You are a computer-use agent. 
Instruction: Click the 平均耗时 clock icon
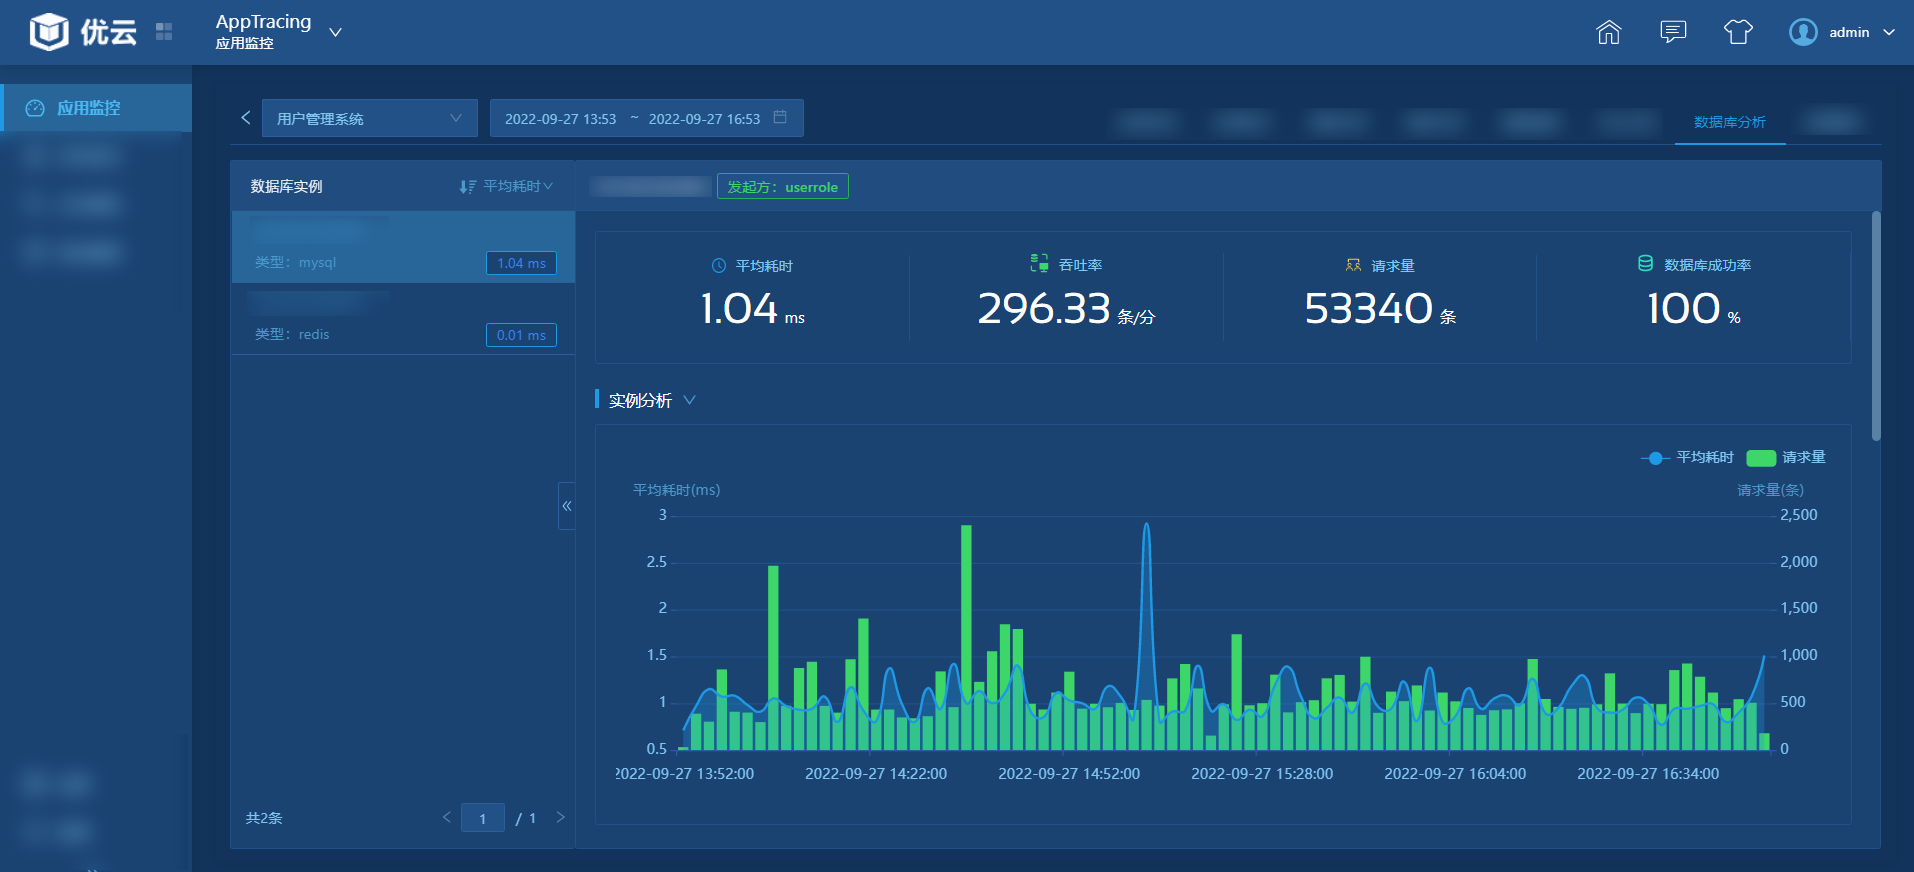(719, 266)
